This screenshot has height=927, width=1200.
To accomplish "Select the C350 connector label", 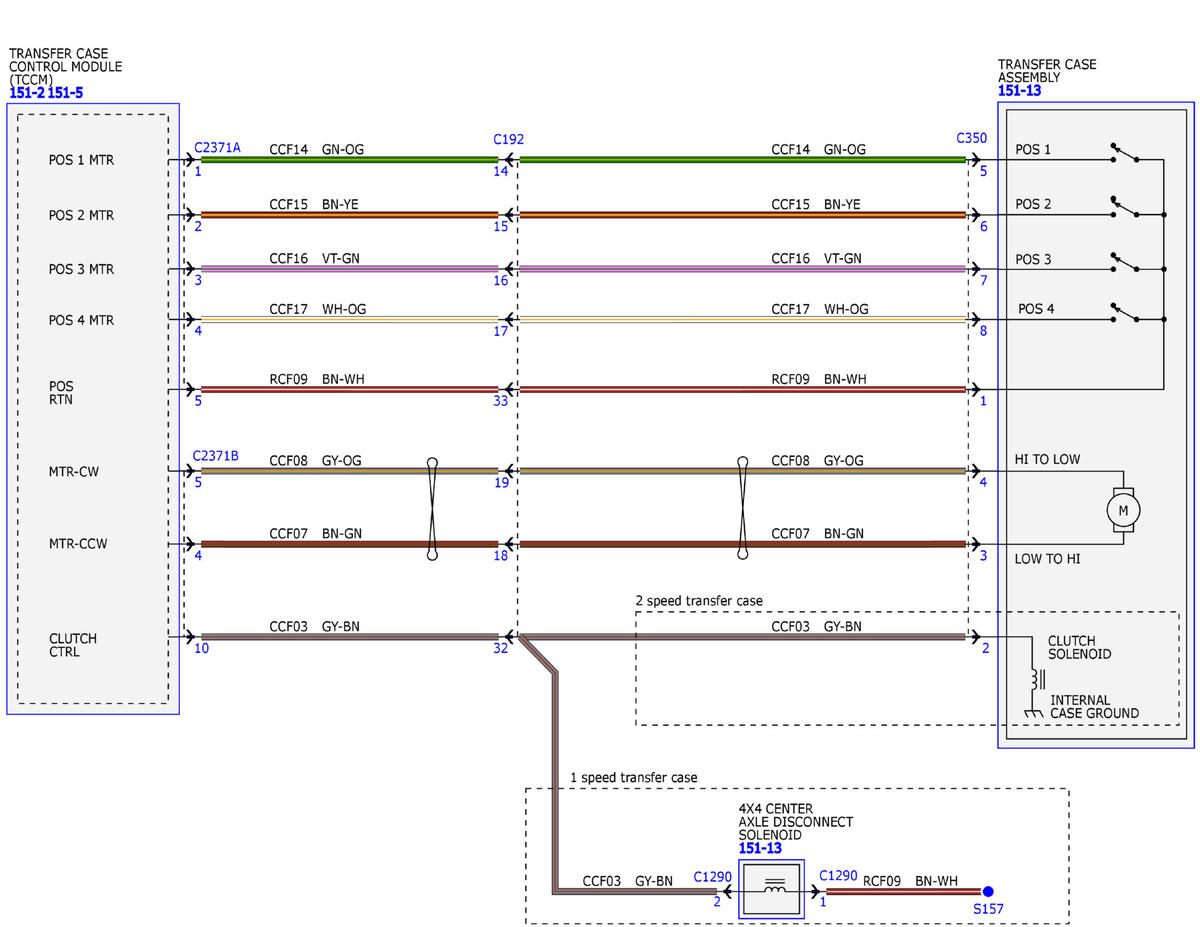I will coord(972,138).
